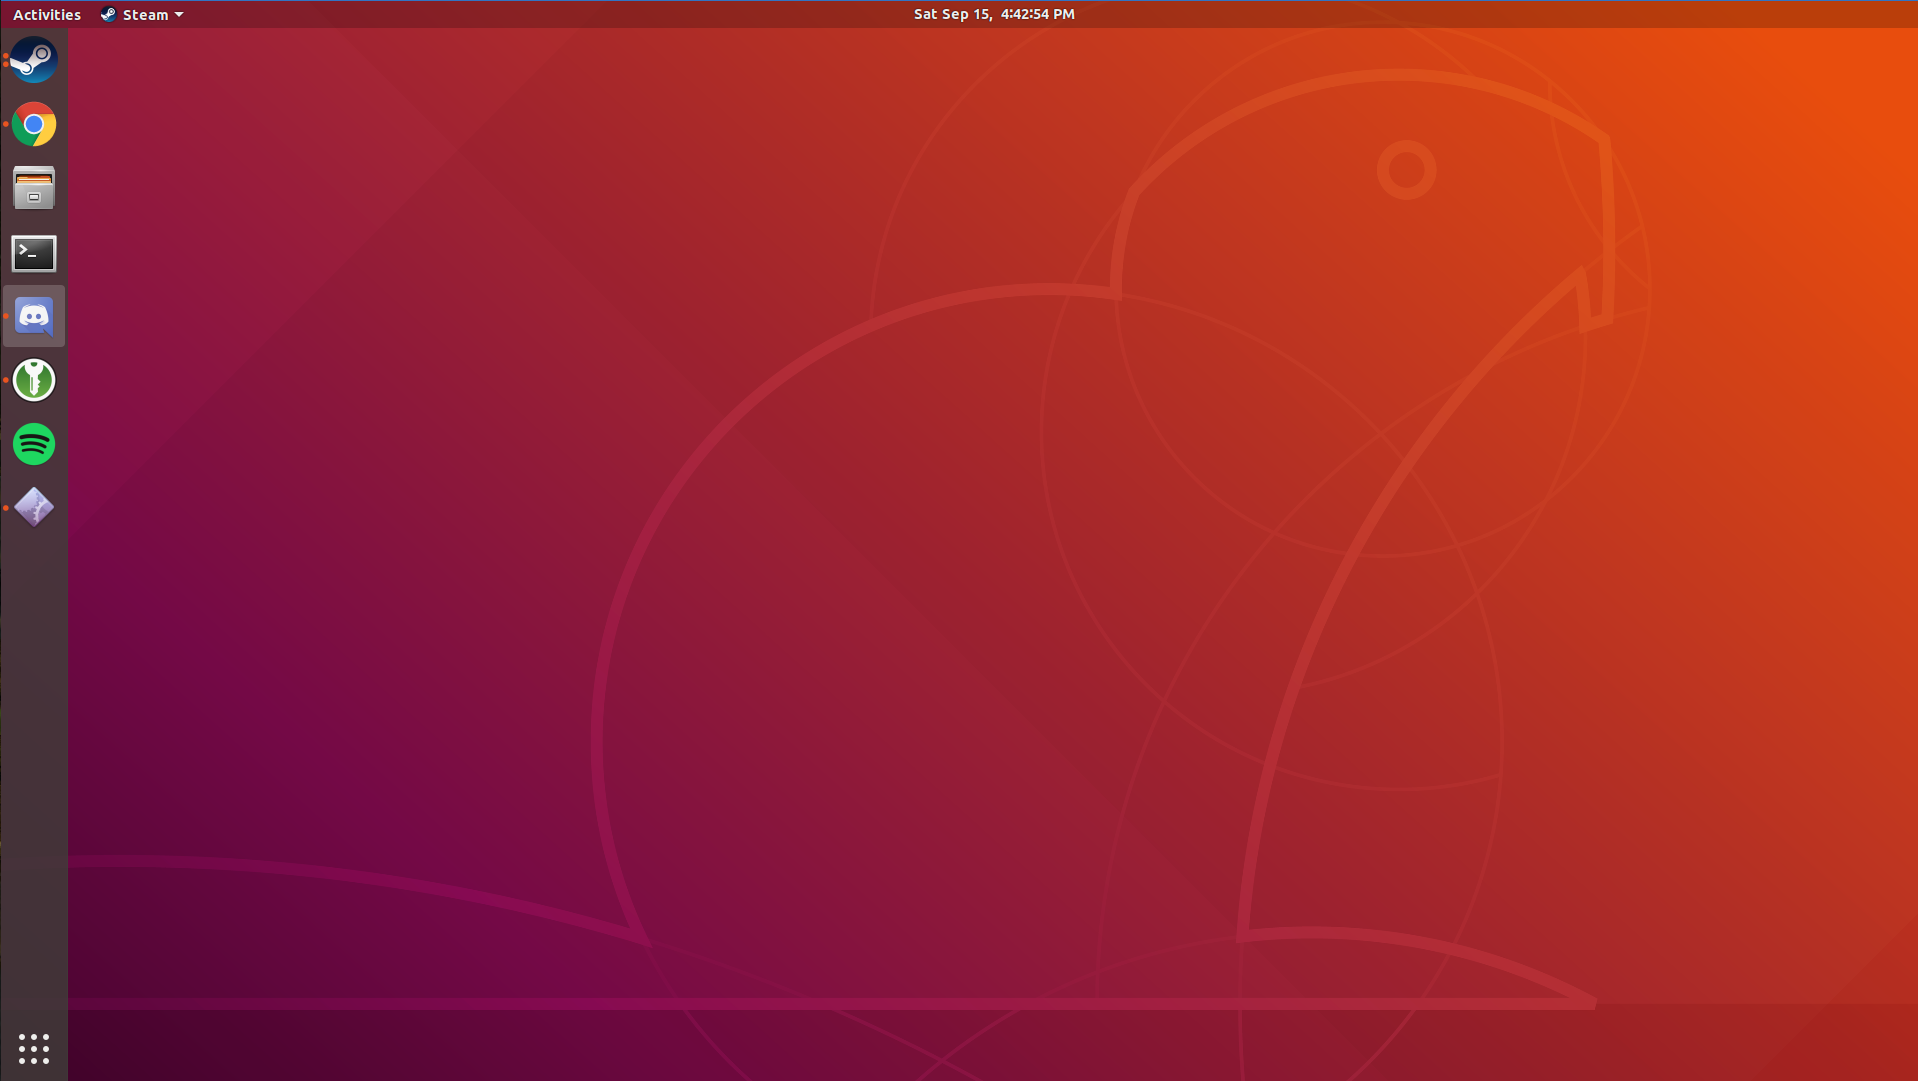1918x1081 pixels.
Task: Open Steam from the dock
Action: 34,60
